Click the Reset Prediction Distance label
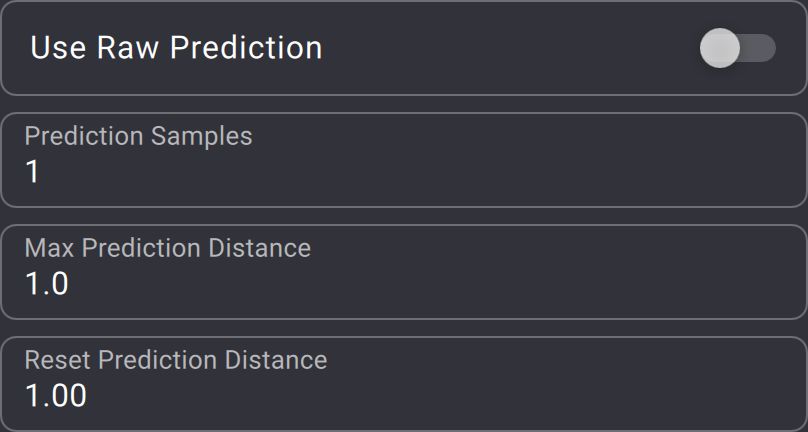This screenshot has height=432, width=808. (175, 360)
